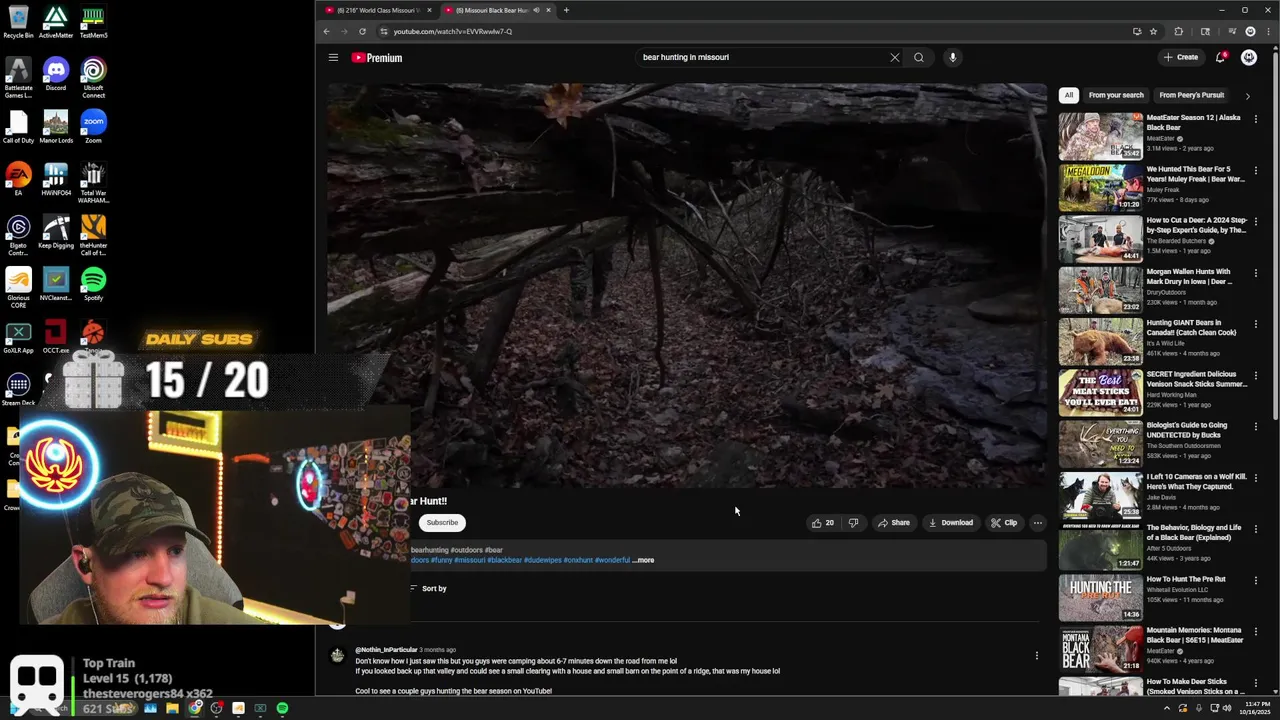Select the Zoom desktop shortcut

[93, 127]
